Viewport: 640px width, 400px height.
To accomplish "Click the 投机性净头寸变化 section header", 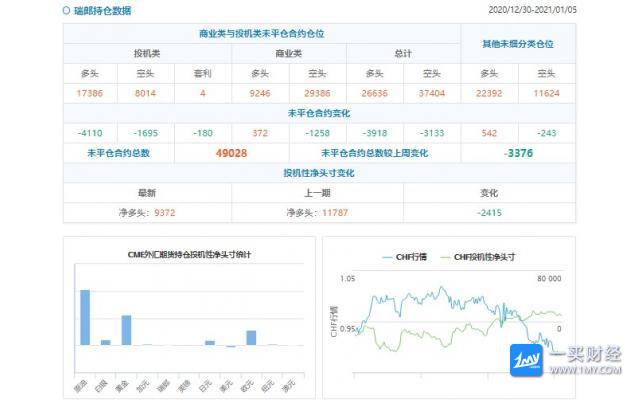I will click(x=319, y=173).
